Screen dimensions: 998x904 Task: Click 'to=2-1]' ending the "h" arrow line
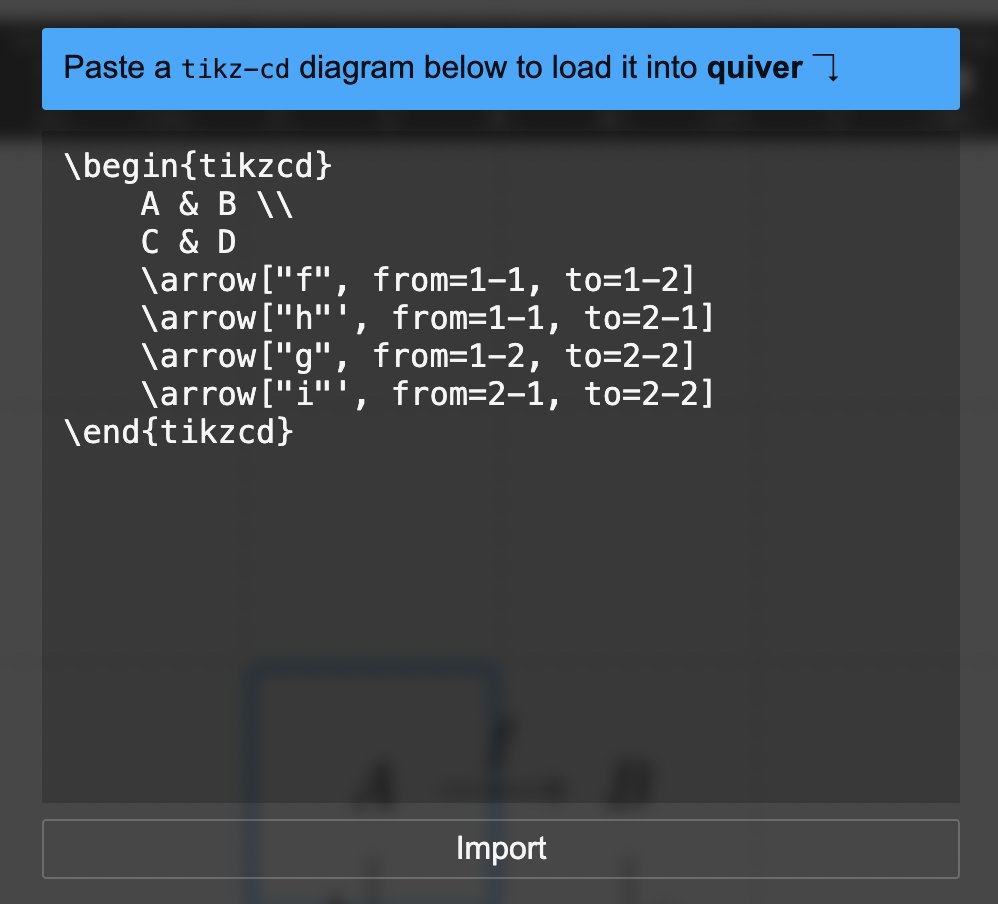click(x=649, y=318)
